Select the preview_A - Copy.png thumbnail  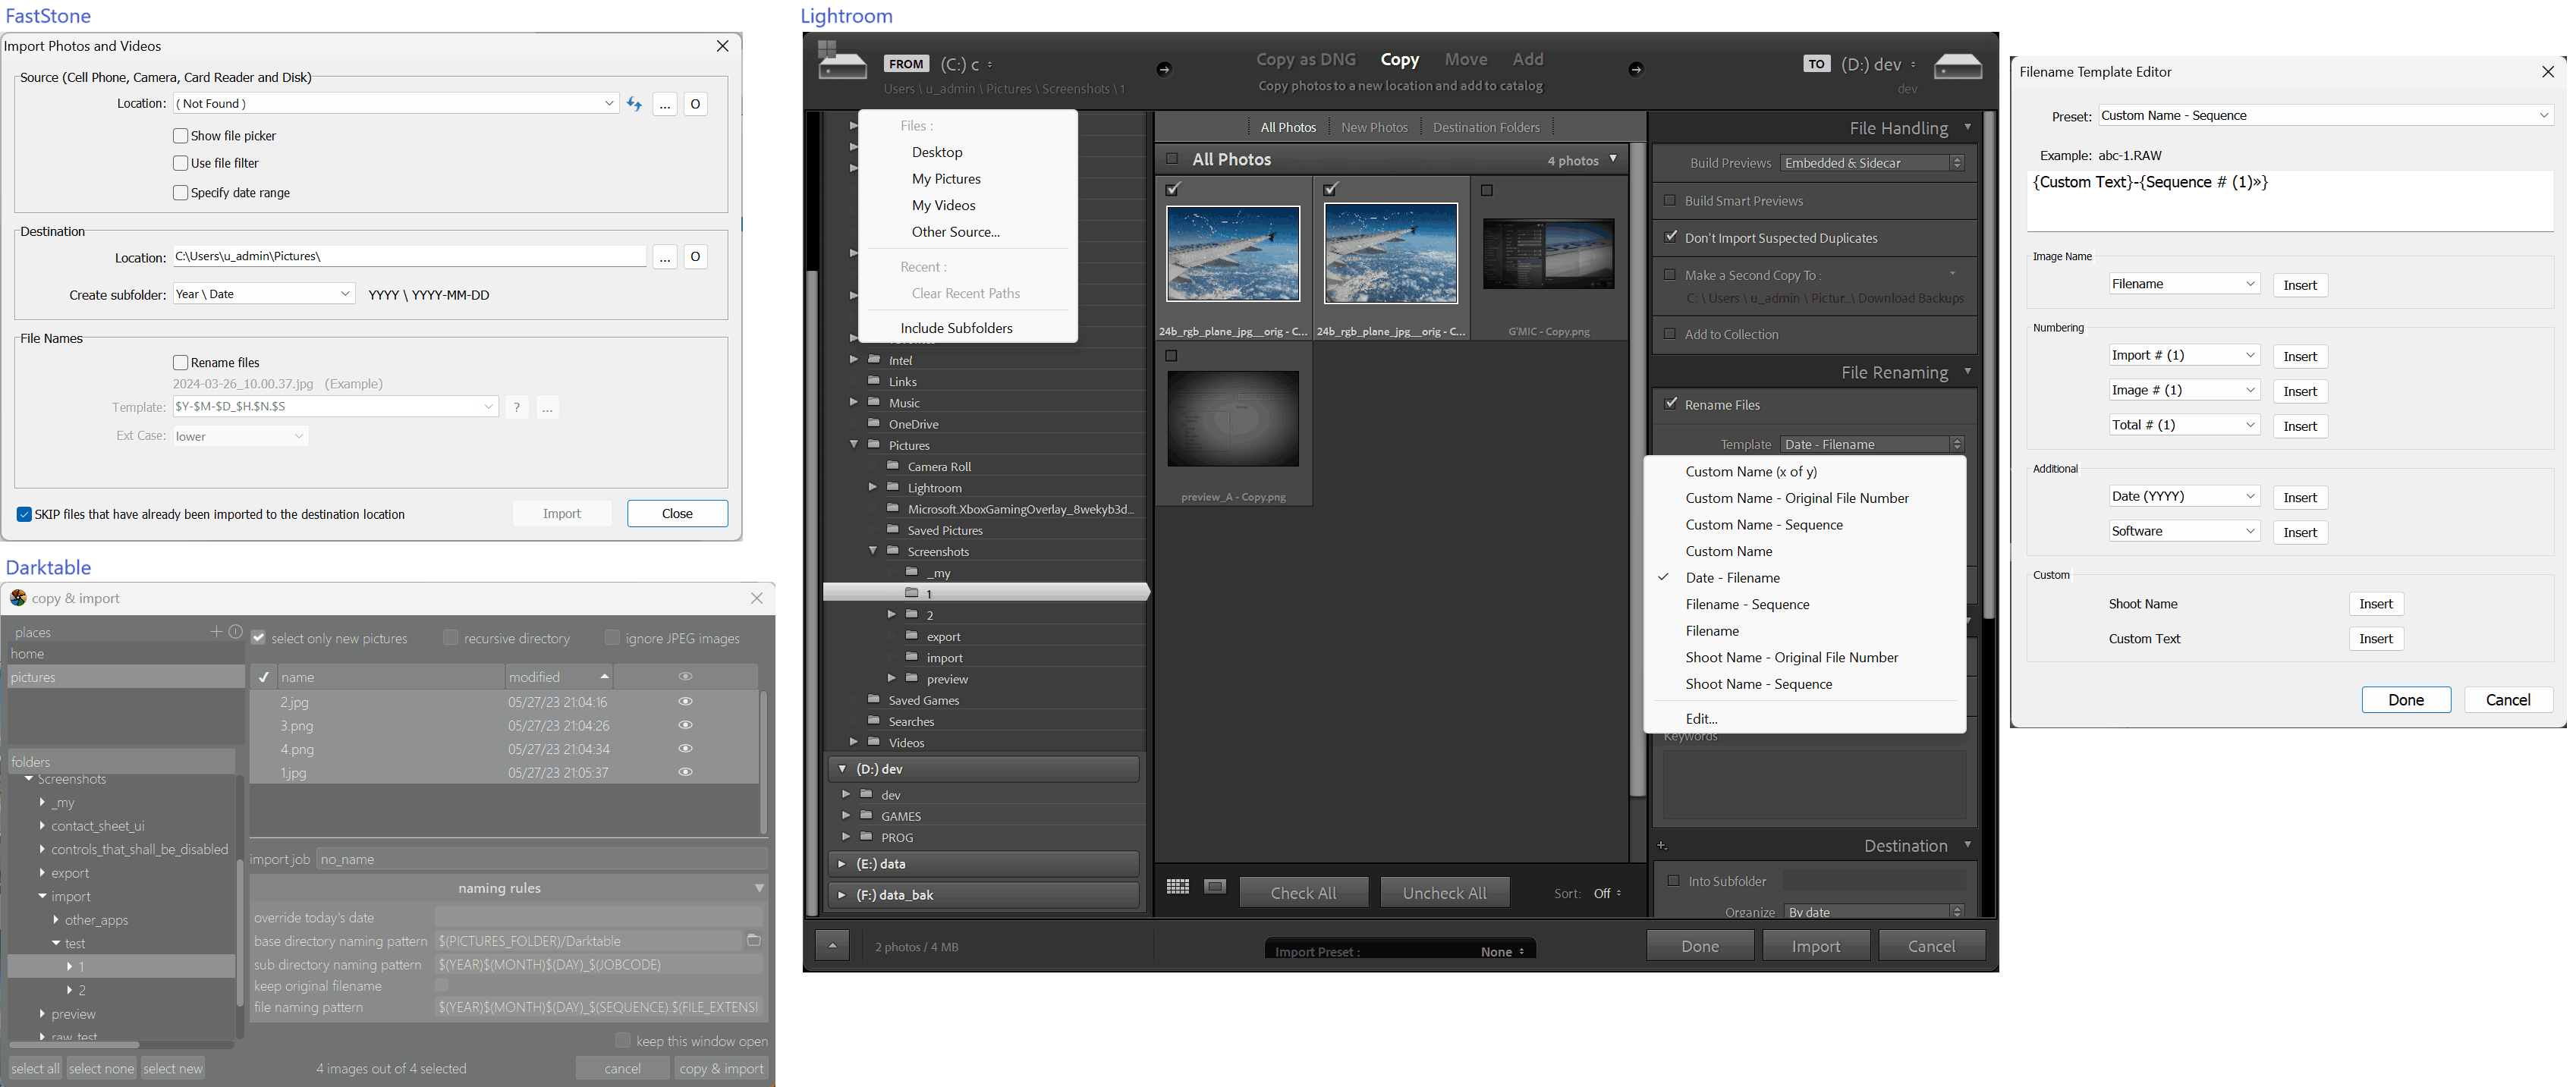click(1233, 419)
